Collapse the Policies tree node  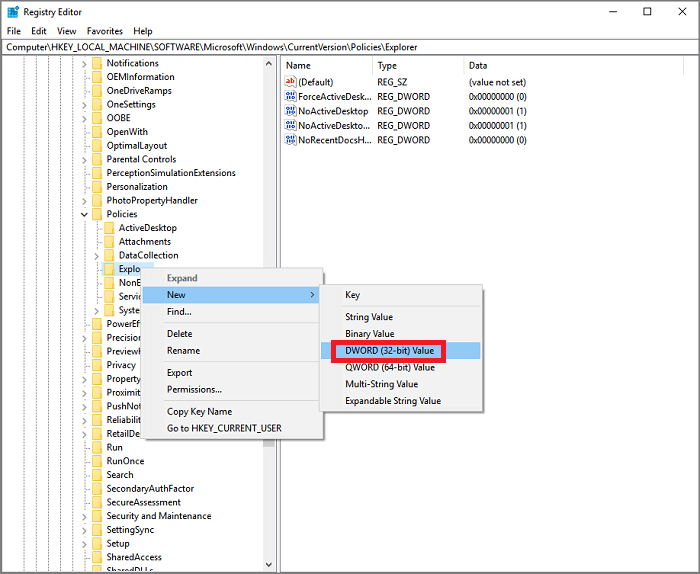(x=84, y=214)
